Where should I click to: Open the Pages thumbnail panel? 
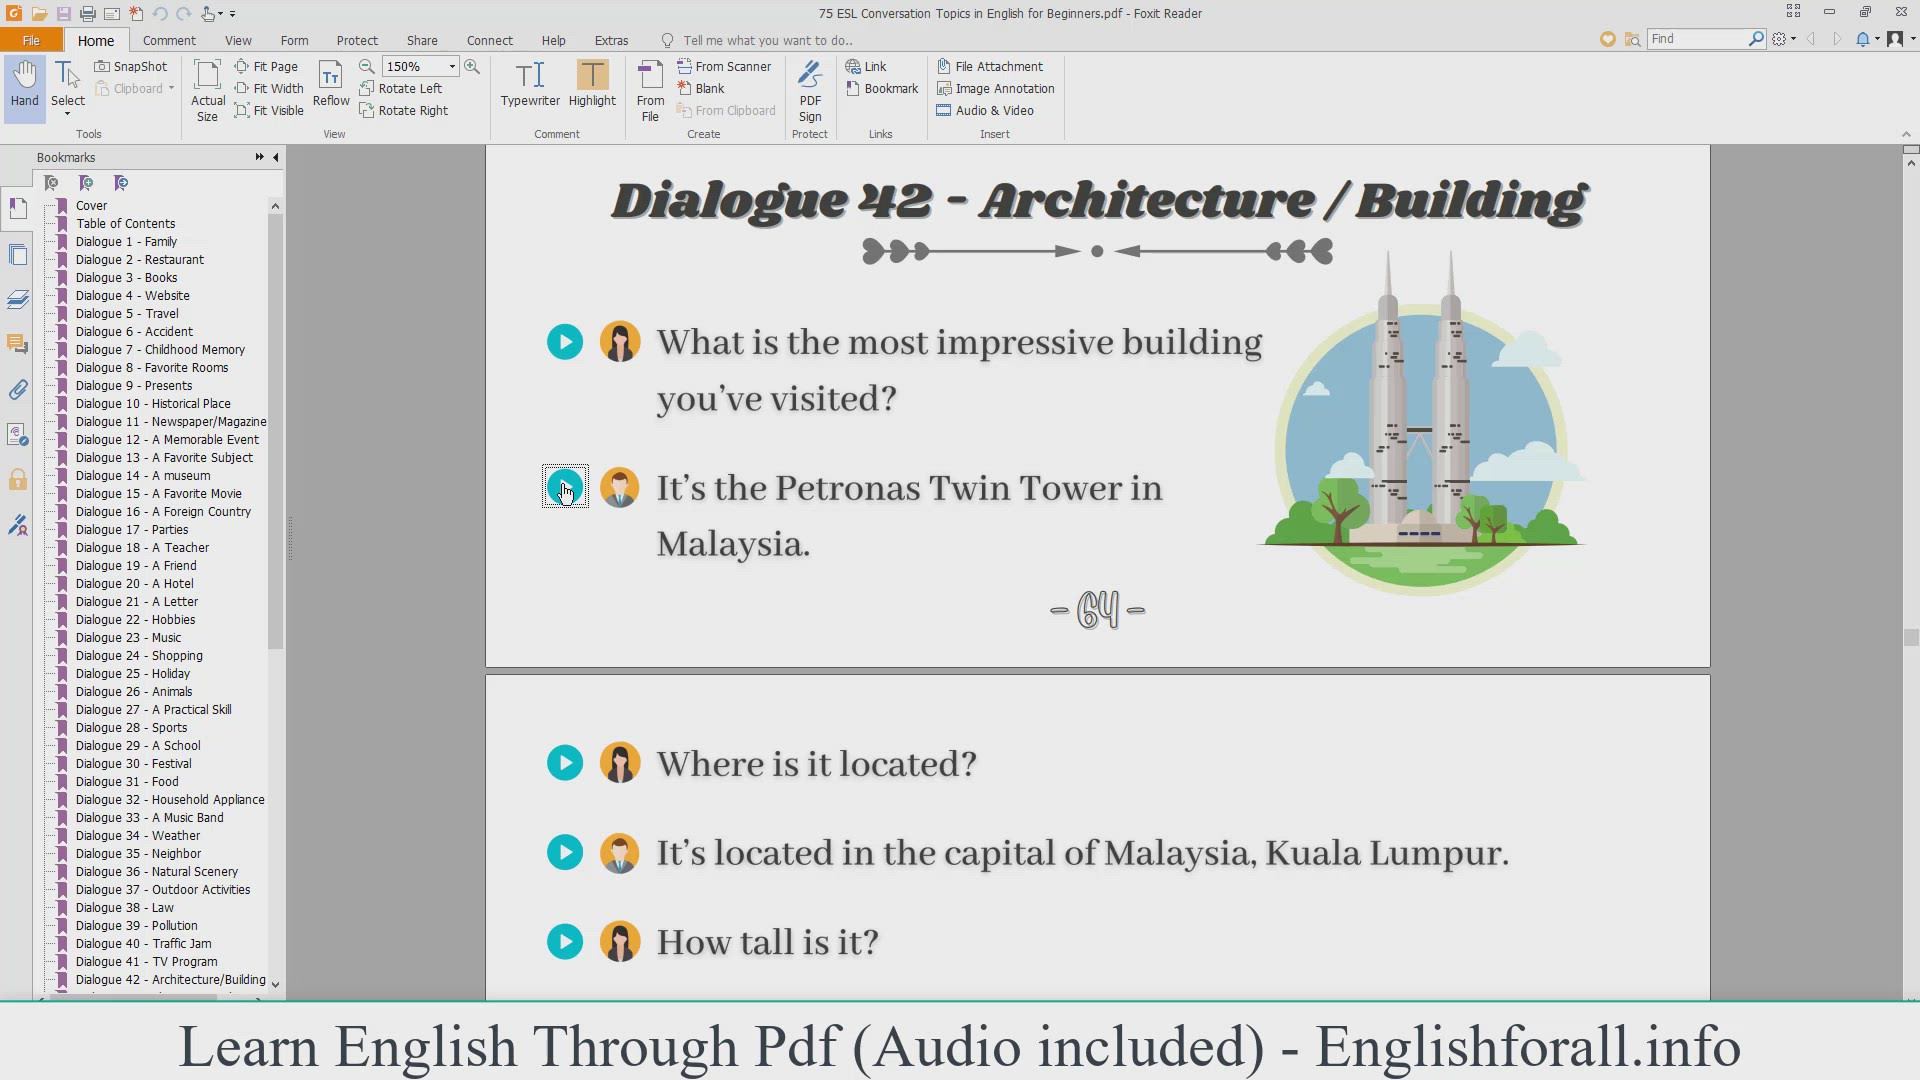pos(18,254)
